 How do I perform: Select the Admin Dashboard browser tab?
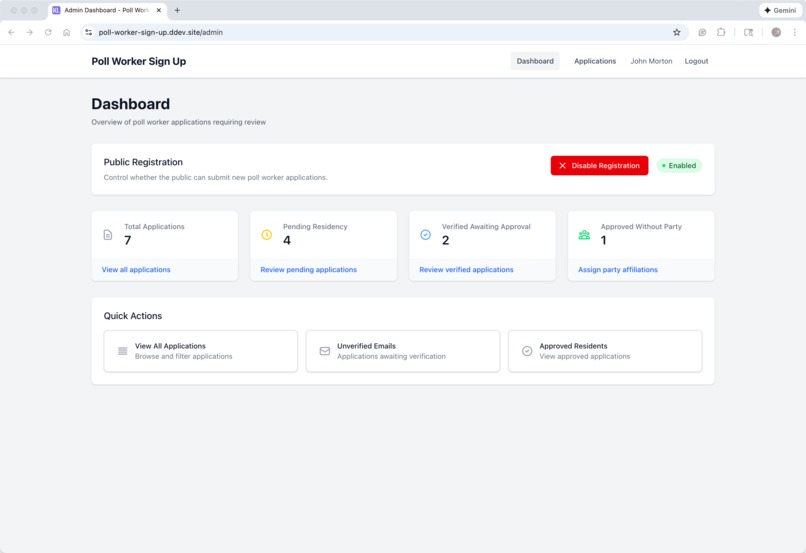tap(107, 10)
